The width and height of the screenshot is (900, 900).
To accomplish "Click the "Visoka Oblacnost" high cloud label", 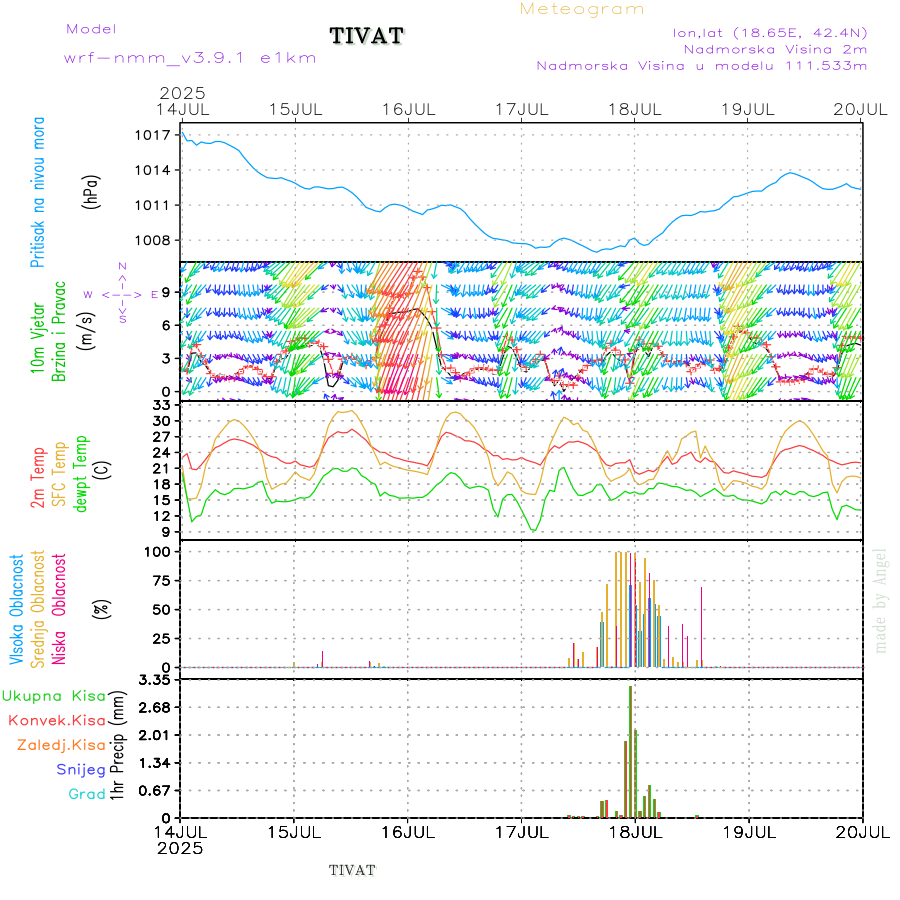I will click(x=17, y=609).
